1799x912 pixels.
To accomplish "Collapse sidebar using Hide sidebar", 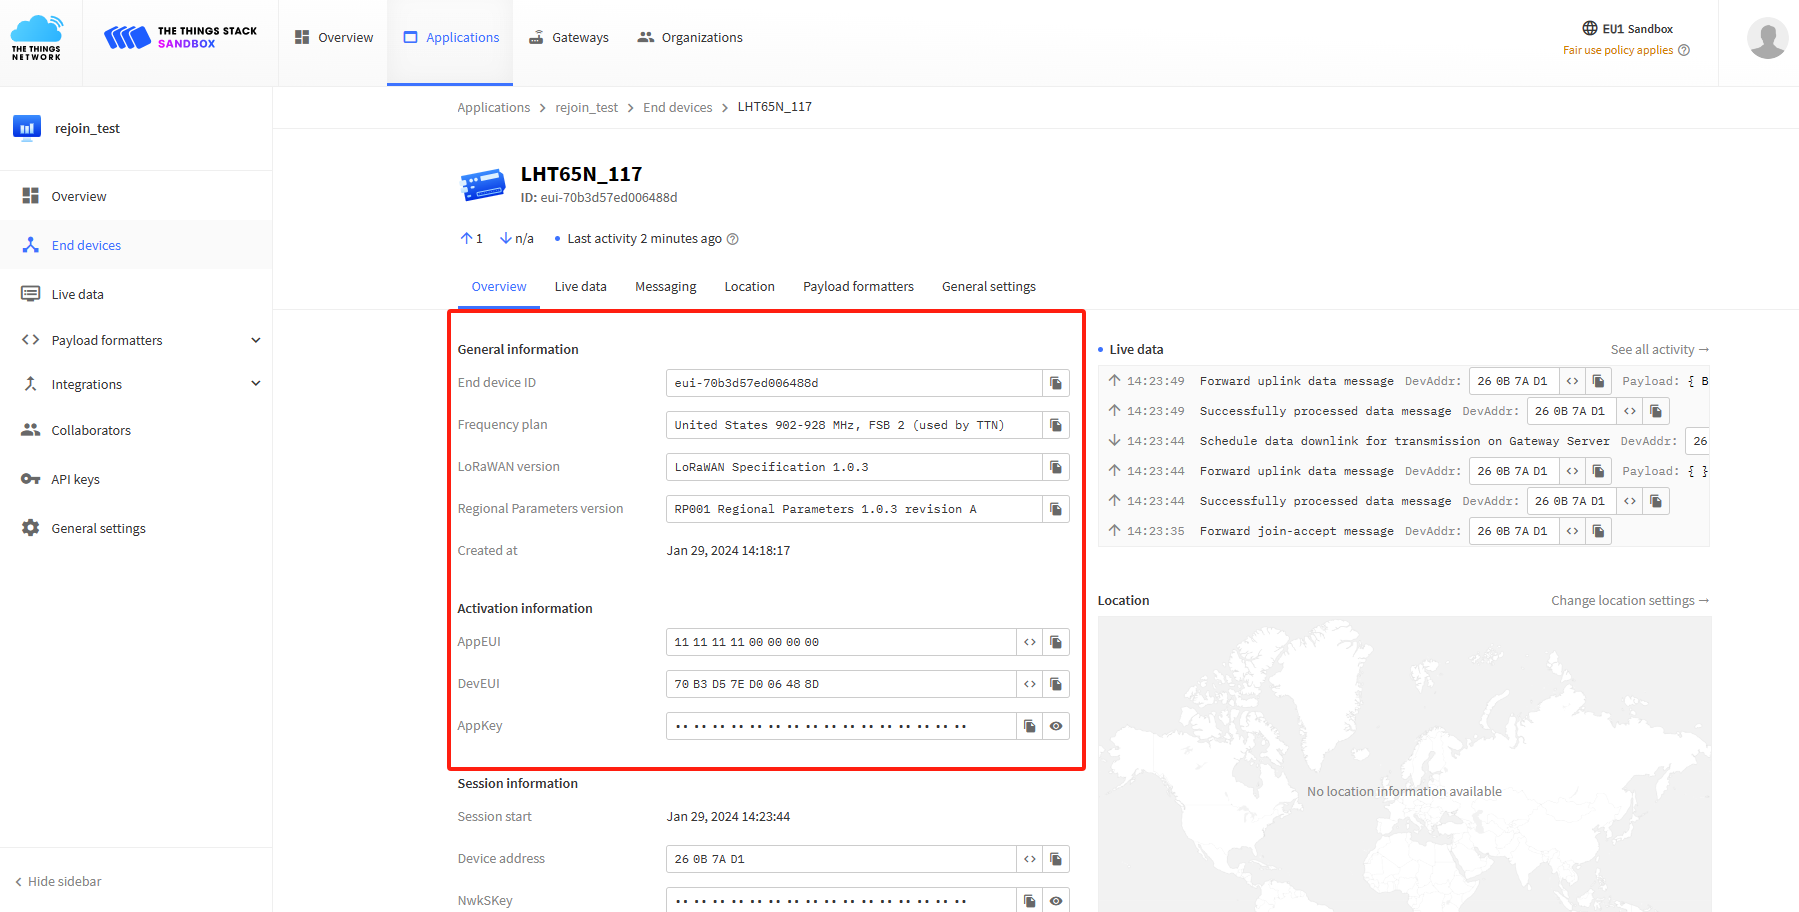I will click(x=58, y=881).
